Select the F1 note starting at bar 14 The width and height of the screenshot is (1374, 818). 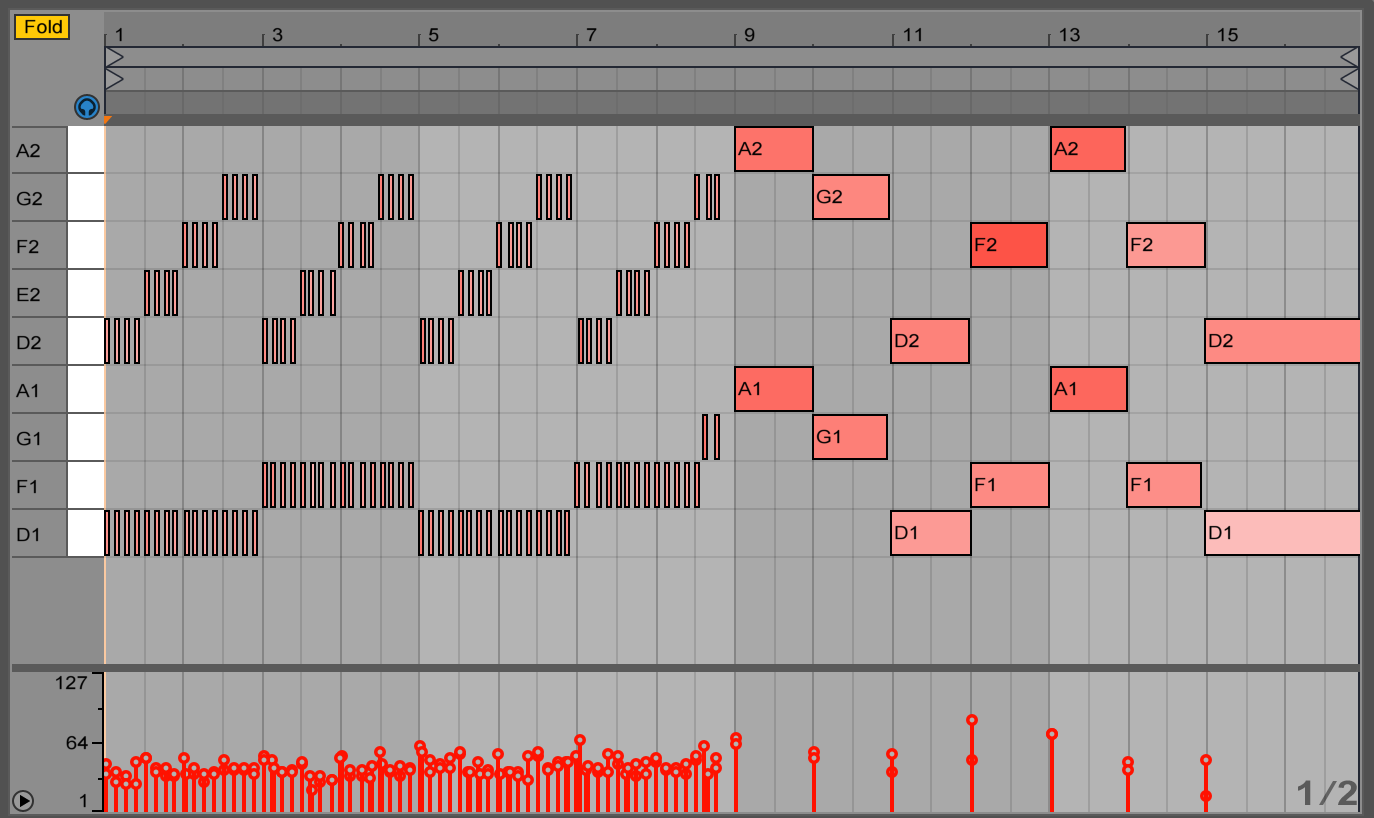click(1164, 485)
